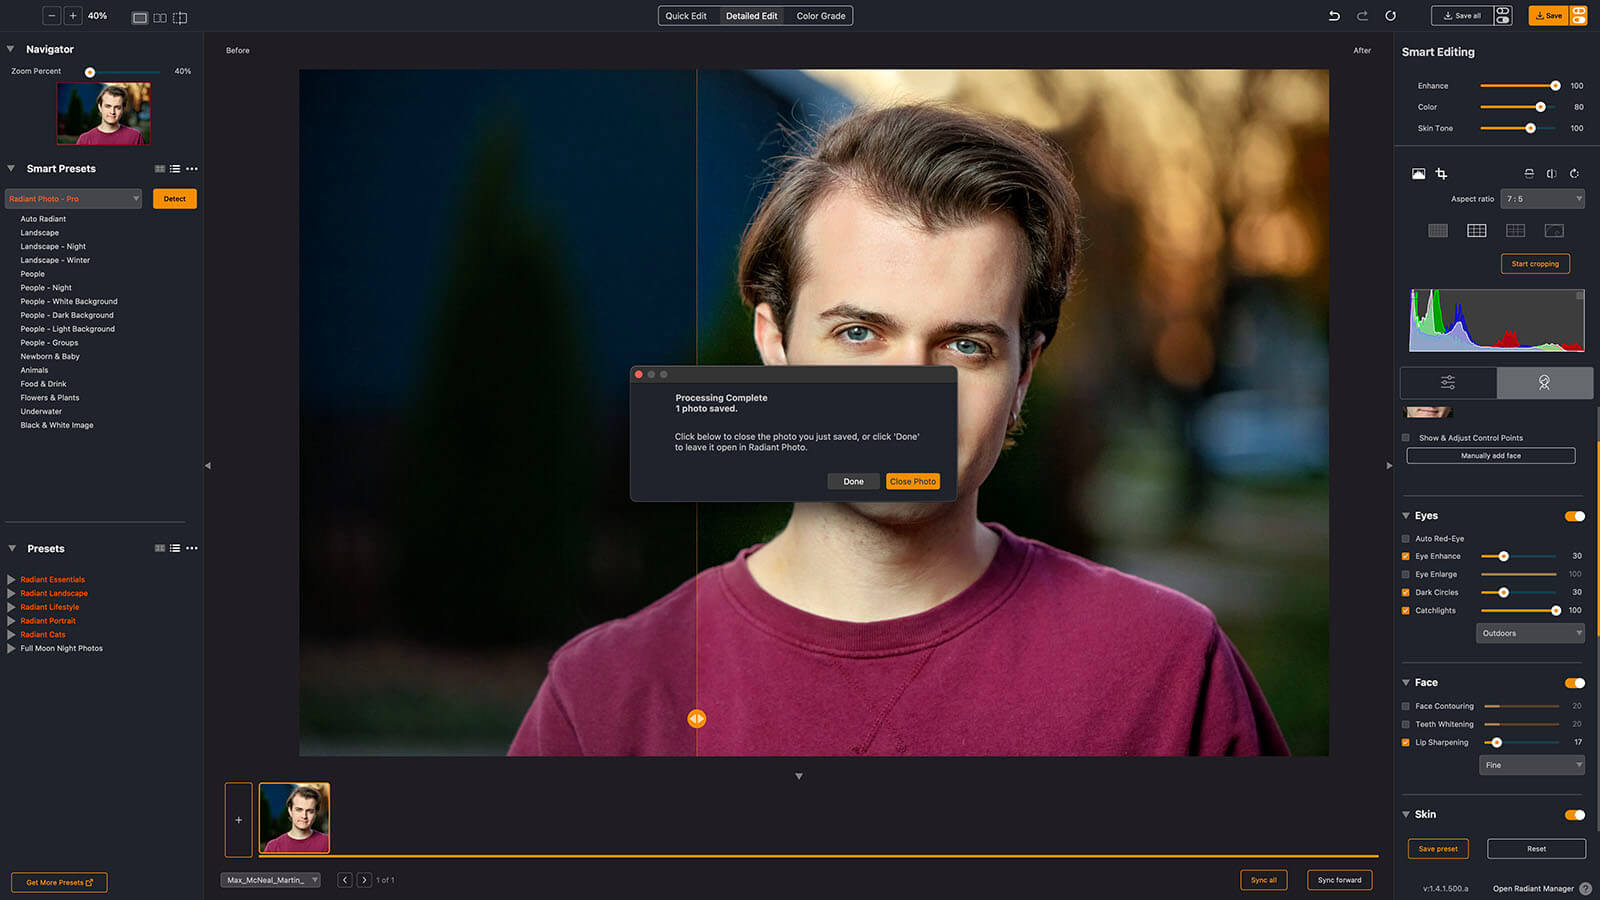Enable the Auto Red-Eye checkbox
This screenshot has height=900, width=1600.
pos(1405,539)
